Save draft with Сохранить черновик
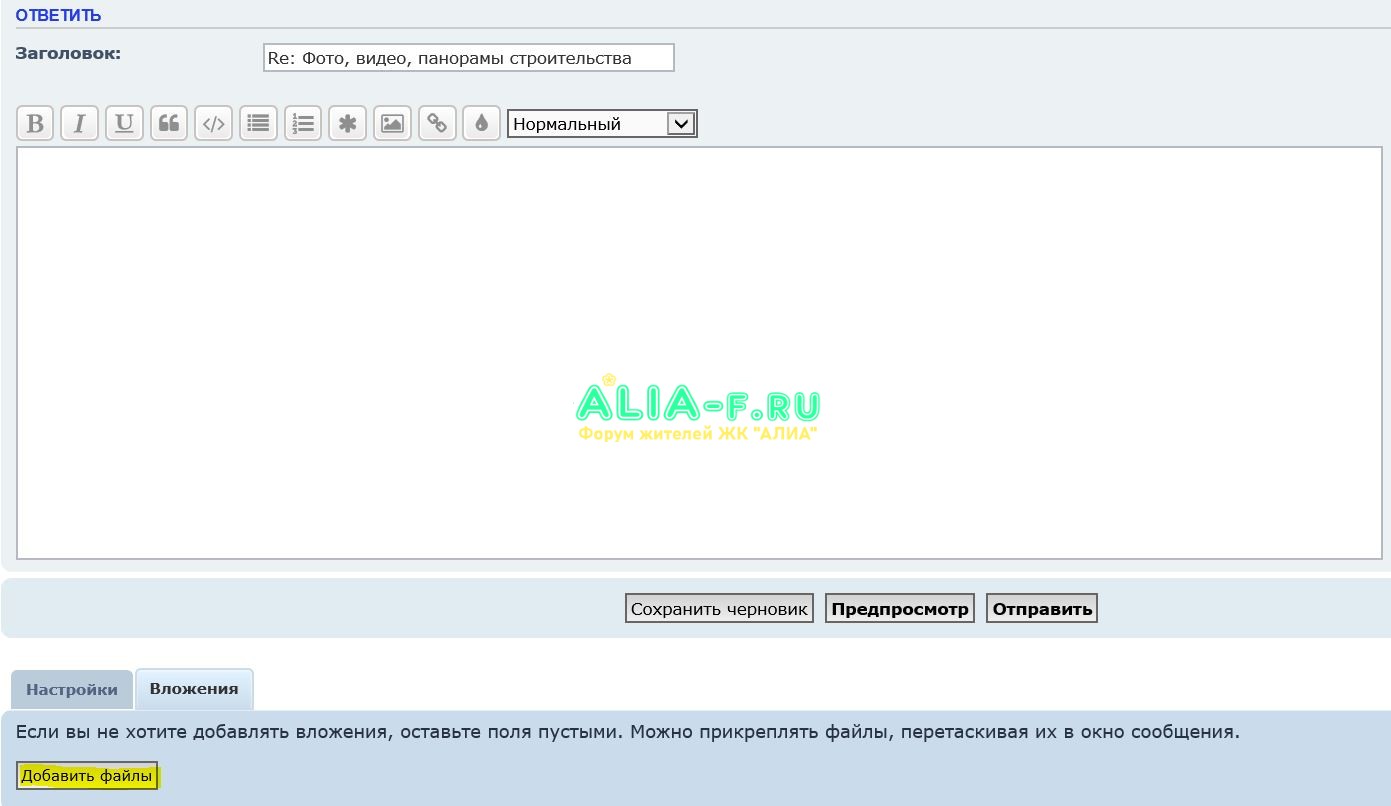The width and height of the screenshot is (1391, 806). point(719,608)
